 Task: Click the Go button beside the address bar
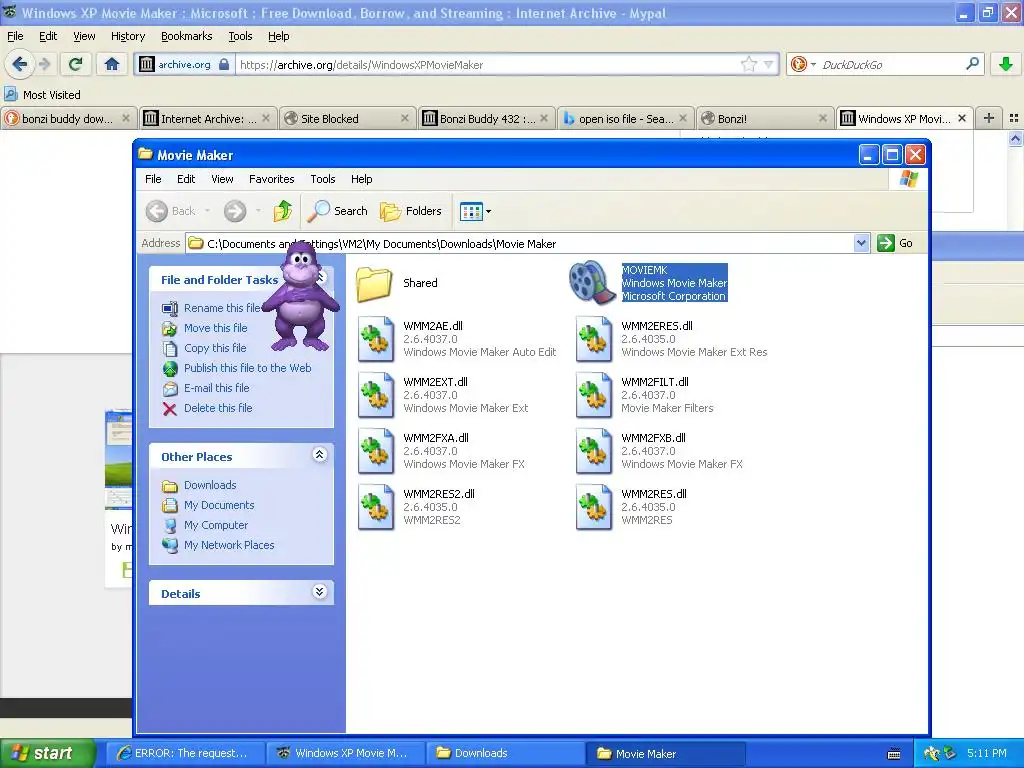pos(895,243)
